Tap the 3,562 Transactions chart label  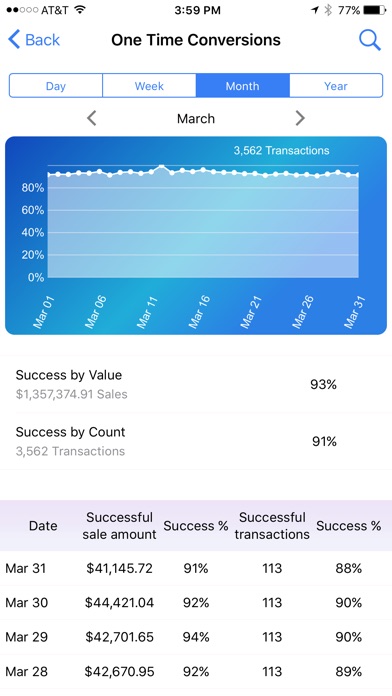[x=281, y=150]
